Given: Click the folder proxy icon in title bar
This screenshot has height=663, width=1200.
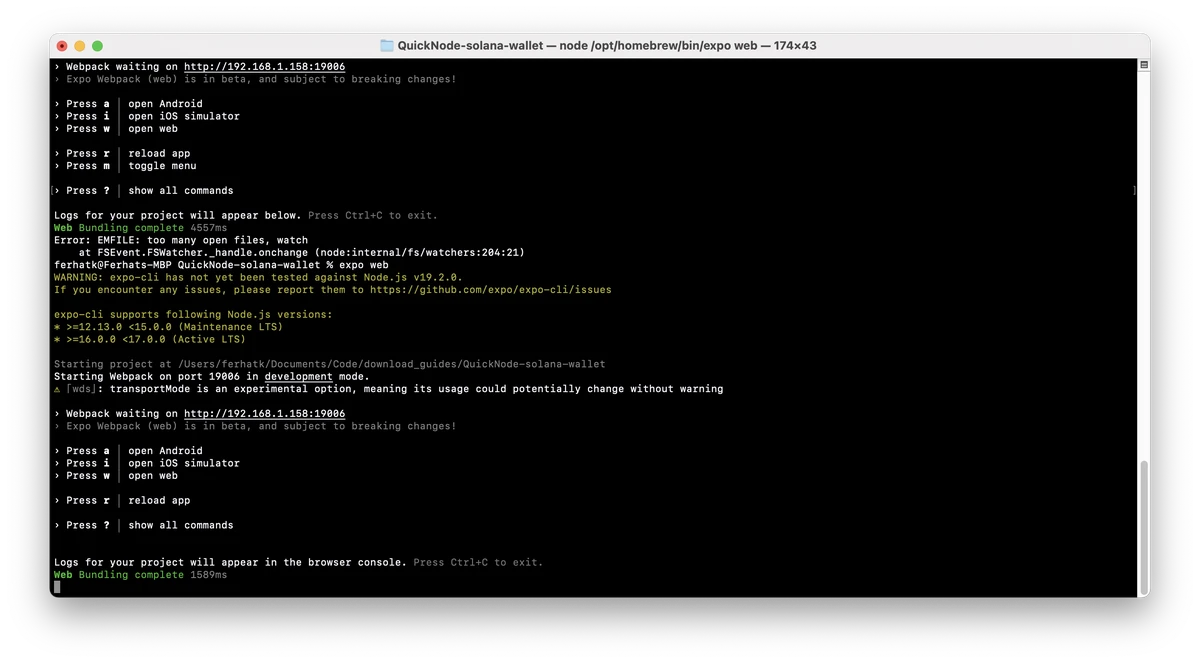Looking at the screenshot, I should pyautogui.click(x=387, y=45).
